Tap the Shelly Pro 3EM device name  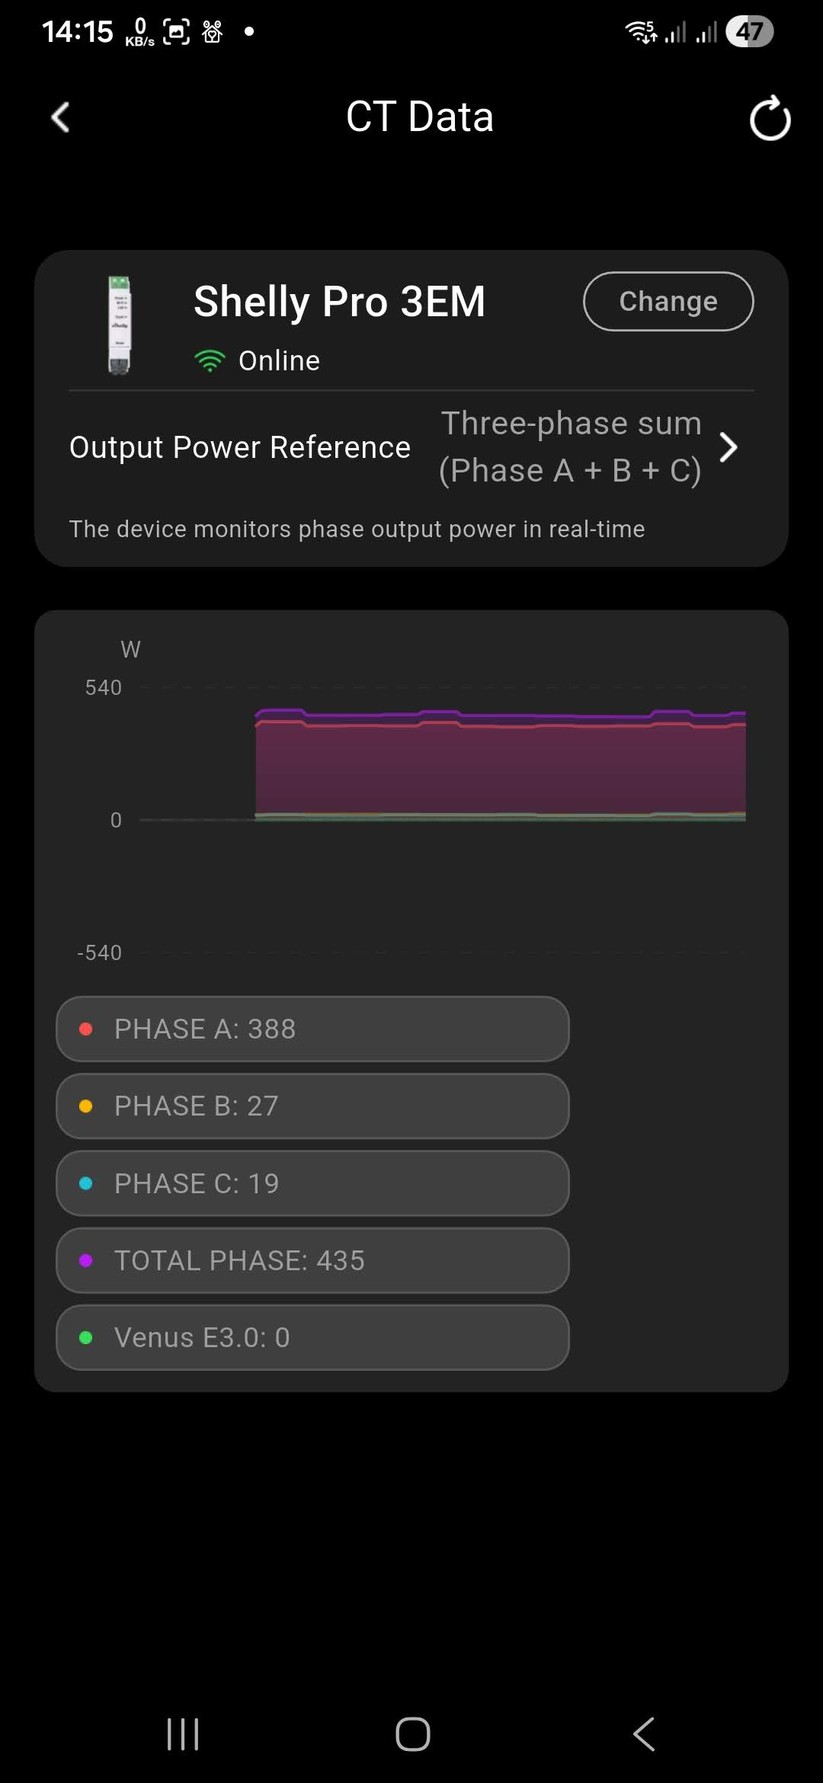pyautogui.click(x=339, y=301)
